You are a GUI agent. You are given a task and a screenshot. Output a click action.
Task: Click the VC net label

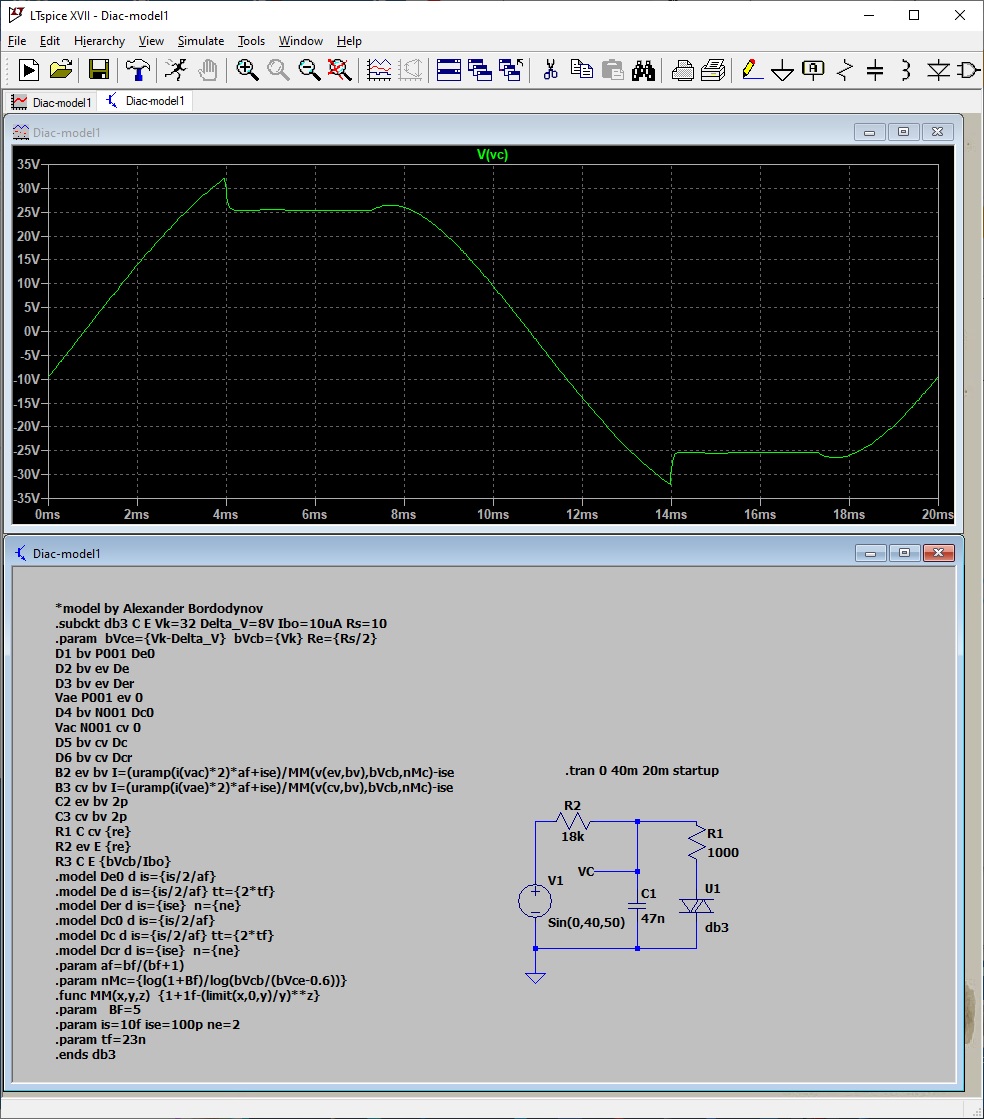[x=586, y=871]
